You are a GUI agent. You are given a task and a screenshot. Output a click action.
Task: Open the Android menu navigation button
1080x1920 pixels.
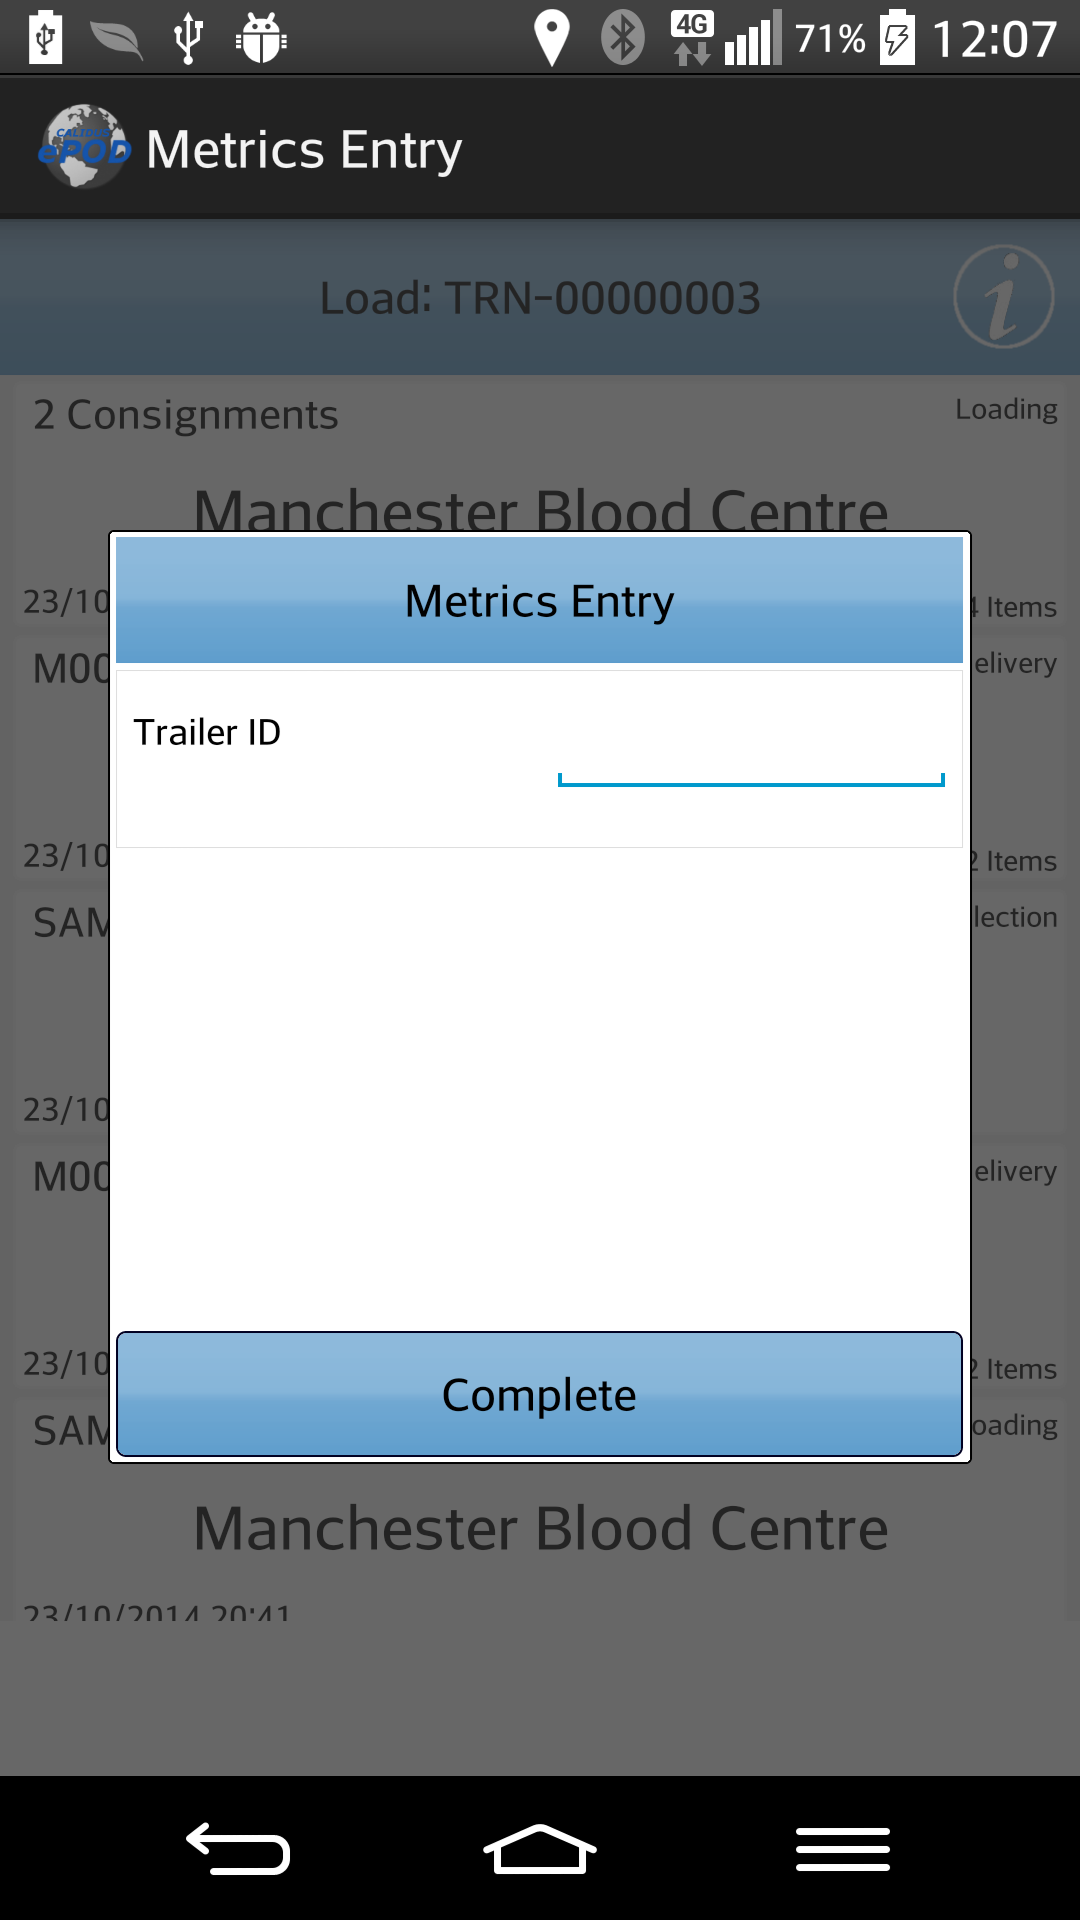pos(843,1848)
